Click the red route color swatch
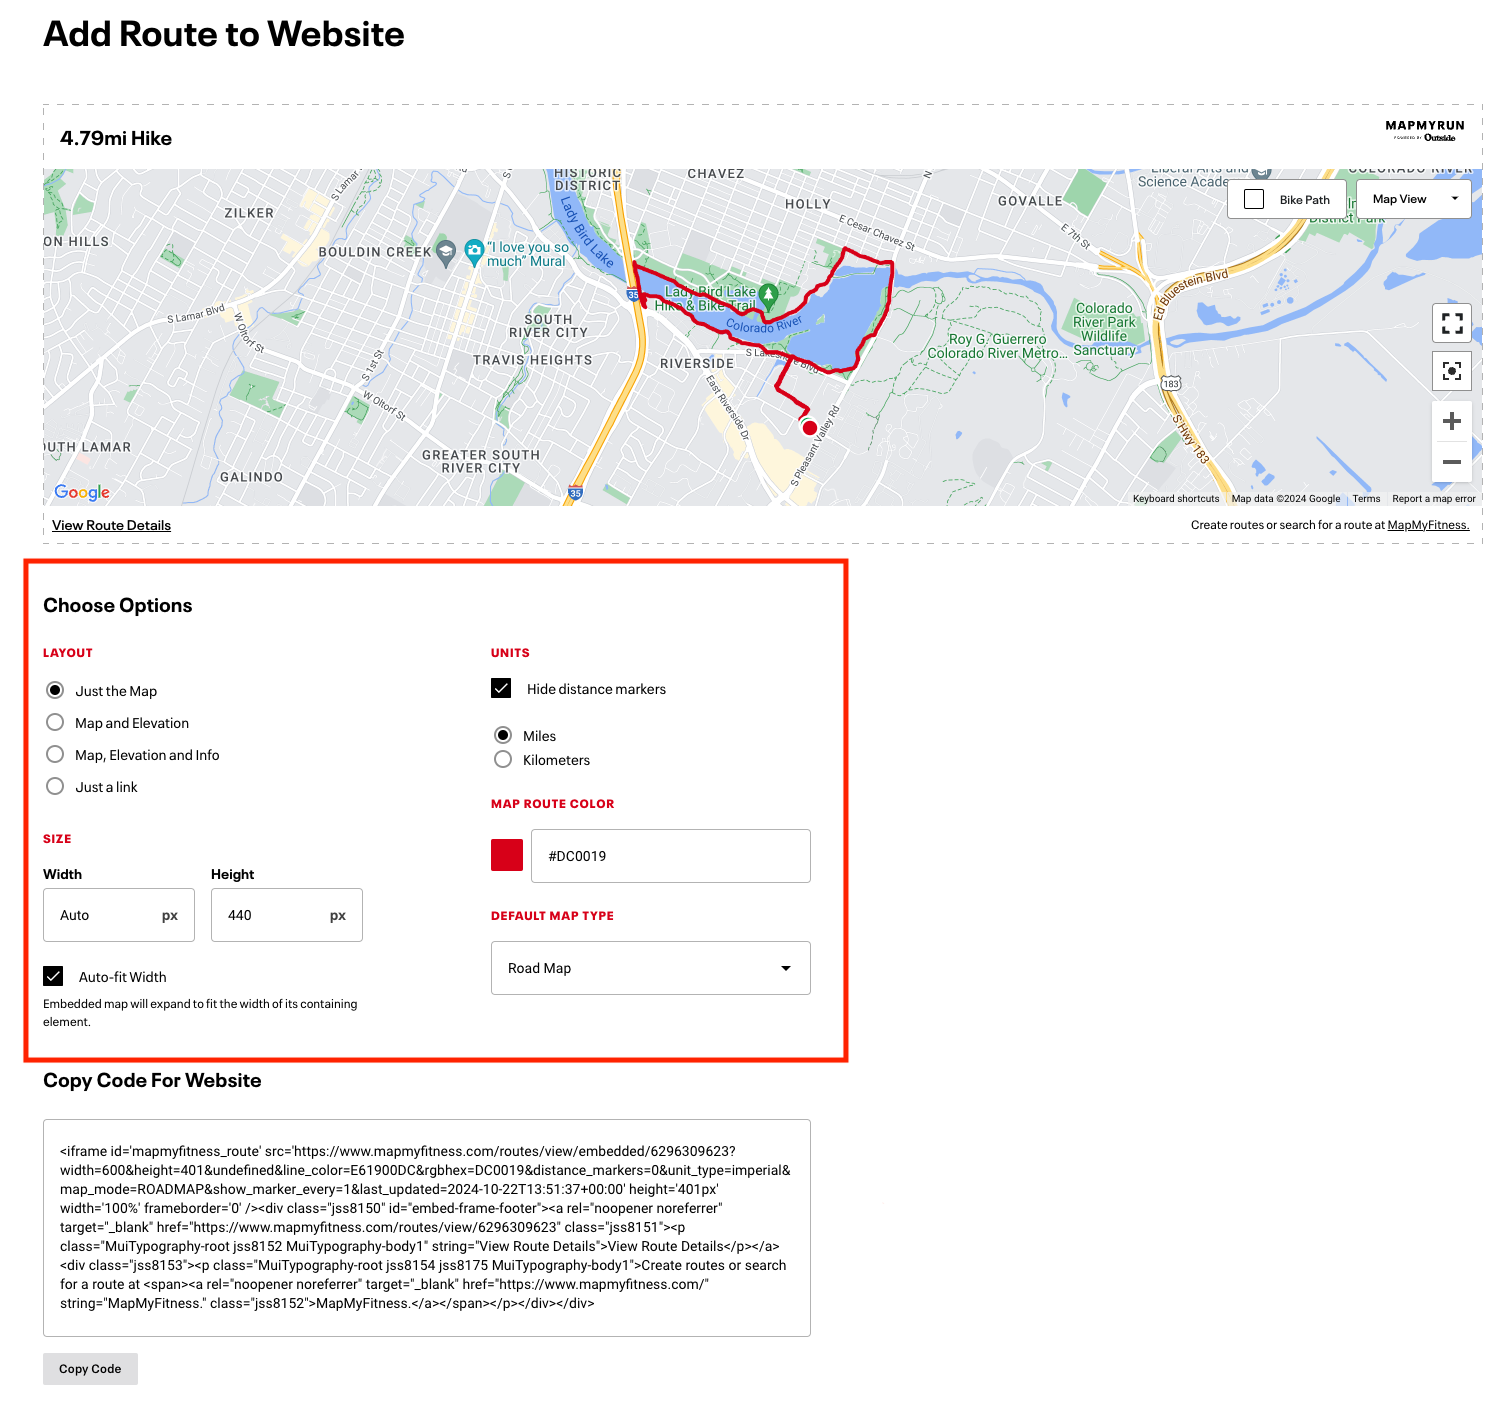The height and width of the screenshot is (1425, 1491). click(506, 855)
